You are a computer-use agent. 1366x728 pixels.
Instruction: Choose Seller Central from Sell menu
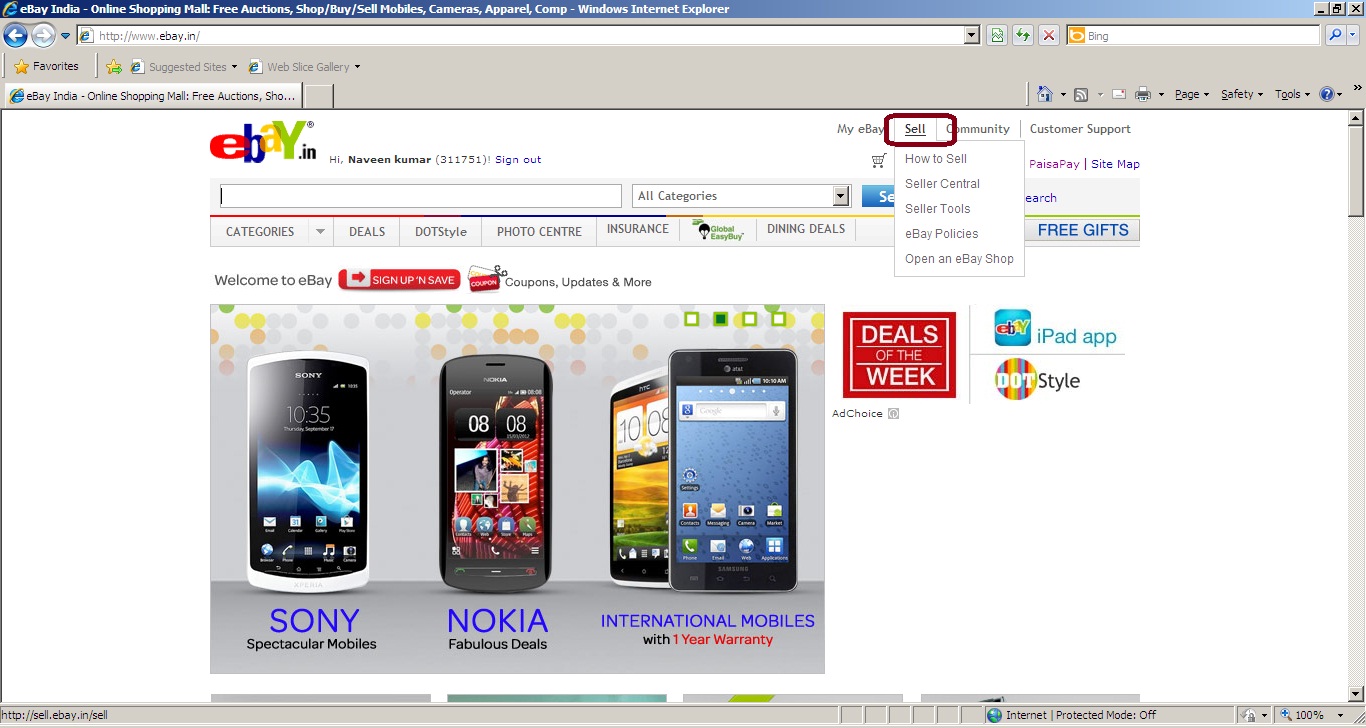(942, 184)
